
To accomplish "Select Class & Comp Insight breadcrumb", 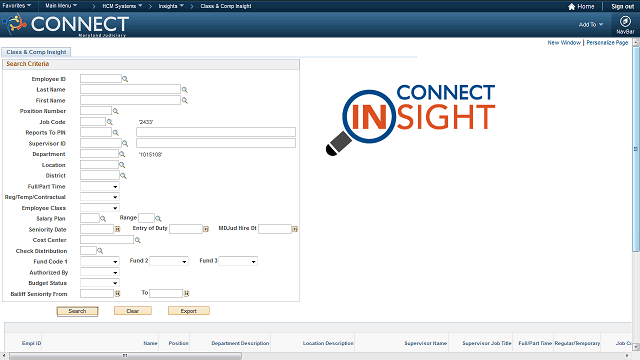I will click(226, 6).
